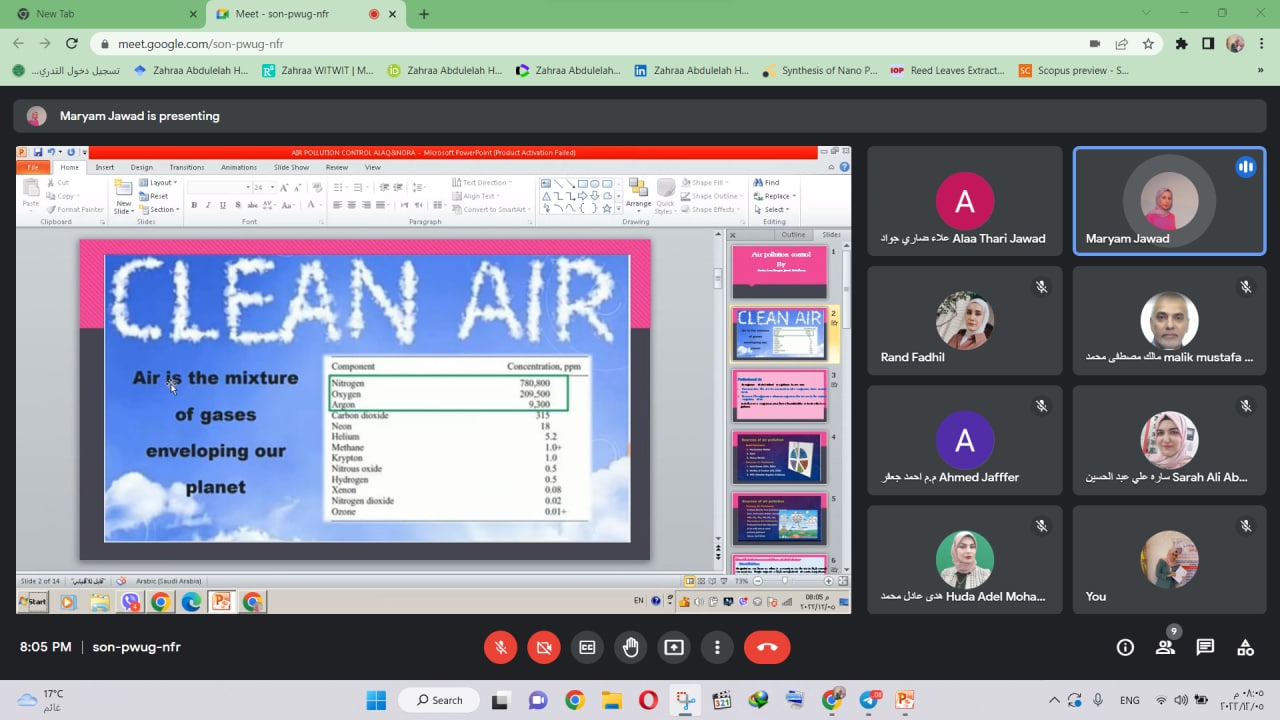The width and height of the screenshot is (1280, 720).
Task: Select slide 3 thumbnail in Slides pane
Action: pos(779,394)
